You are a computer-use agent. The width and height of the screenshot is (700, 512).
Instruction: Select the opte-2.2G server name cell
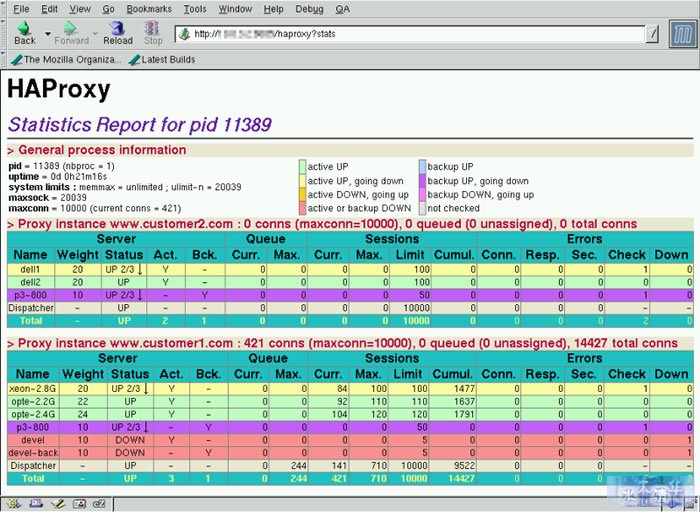(33, 402)
